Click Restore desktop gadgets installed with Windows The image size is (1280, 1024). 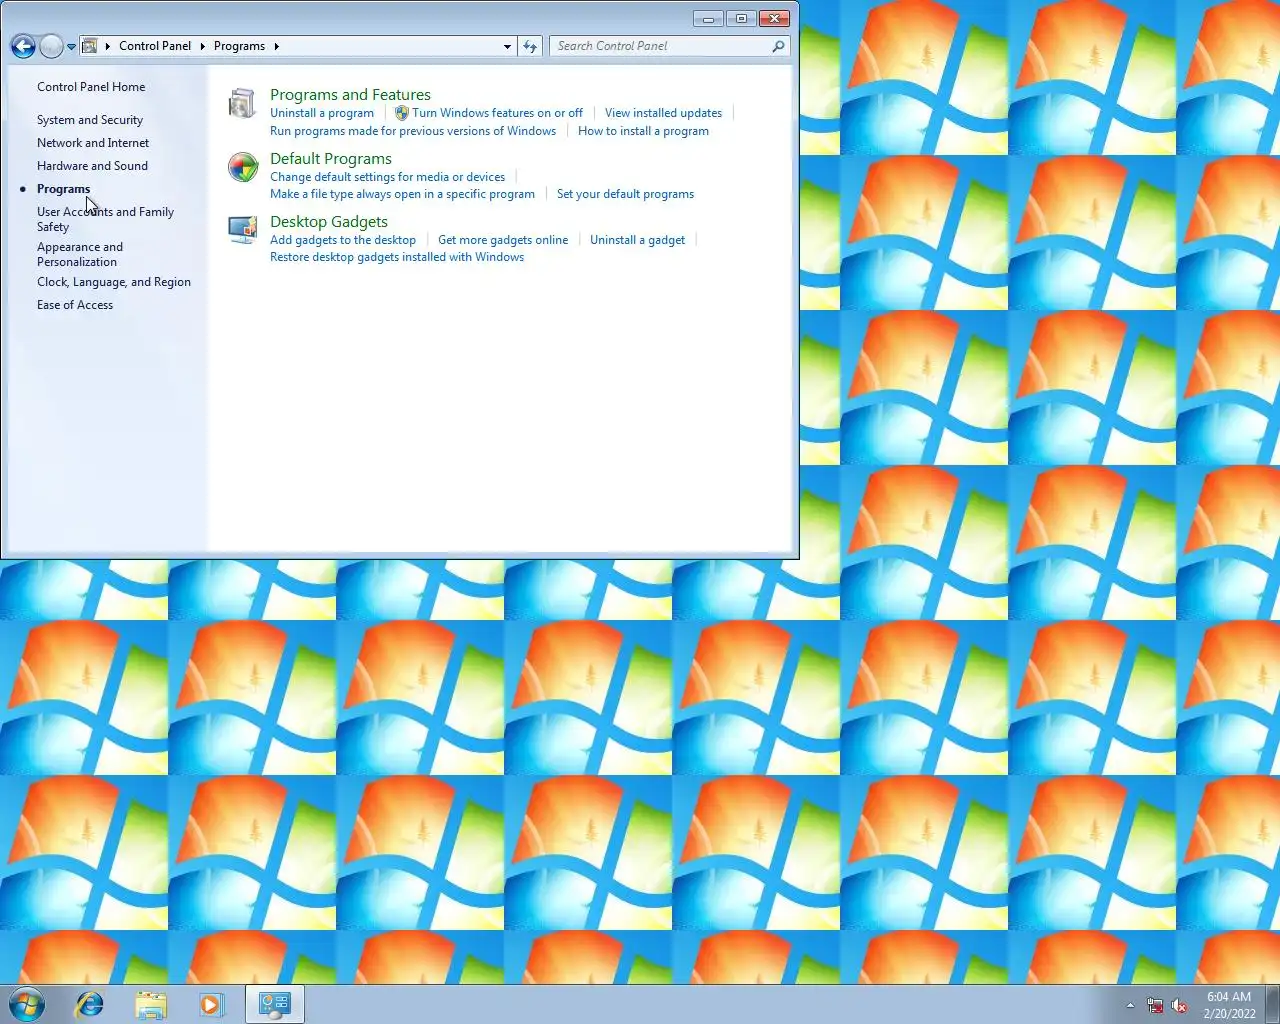coord(397,257)
